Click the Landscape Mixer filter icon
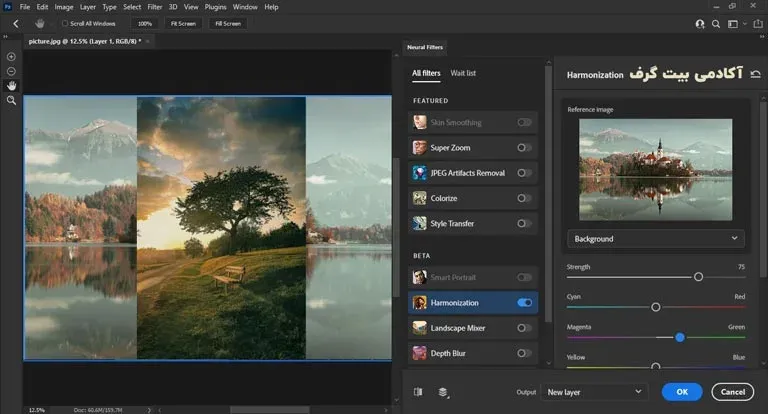 pos(419,328)
